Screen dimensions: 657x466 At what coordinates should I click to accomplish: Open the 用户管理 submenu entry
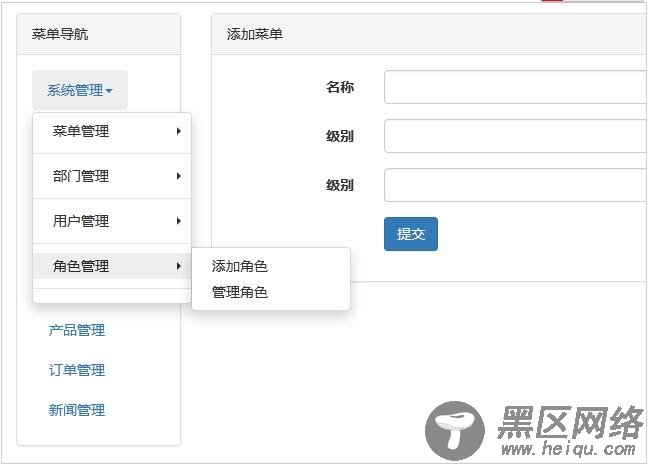[x=112, y=221]
